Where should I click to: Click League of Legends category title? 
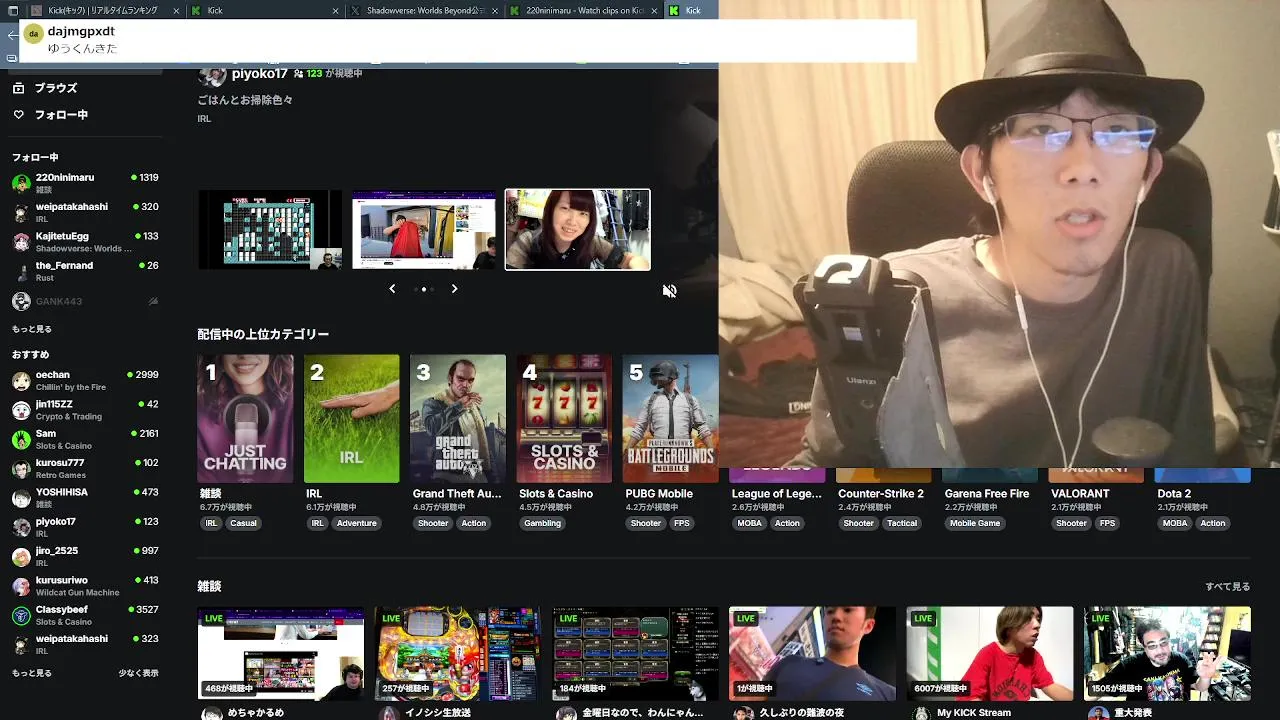coord(776,494)
